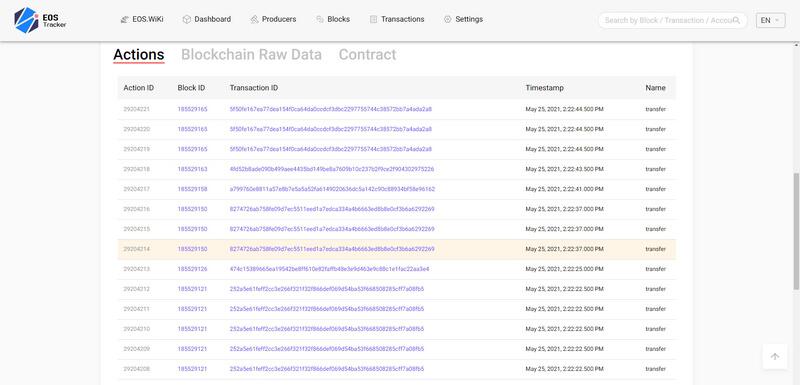This screenshot has height=385, width=800.
Task: Open the Blocks page from the navbar
Action: pyautogui.click(x=333, y=19)
